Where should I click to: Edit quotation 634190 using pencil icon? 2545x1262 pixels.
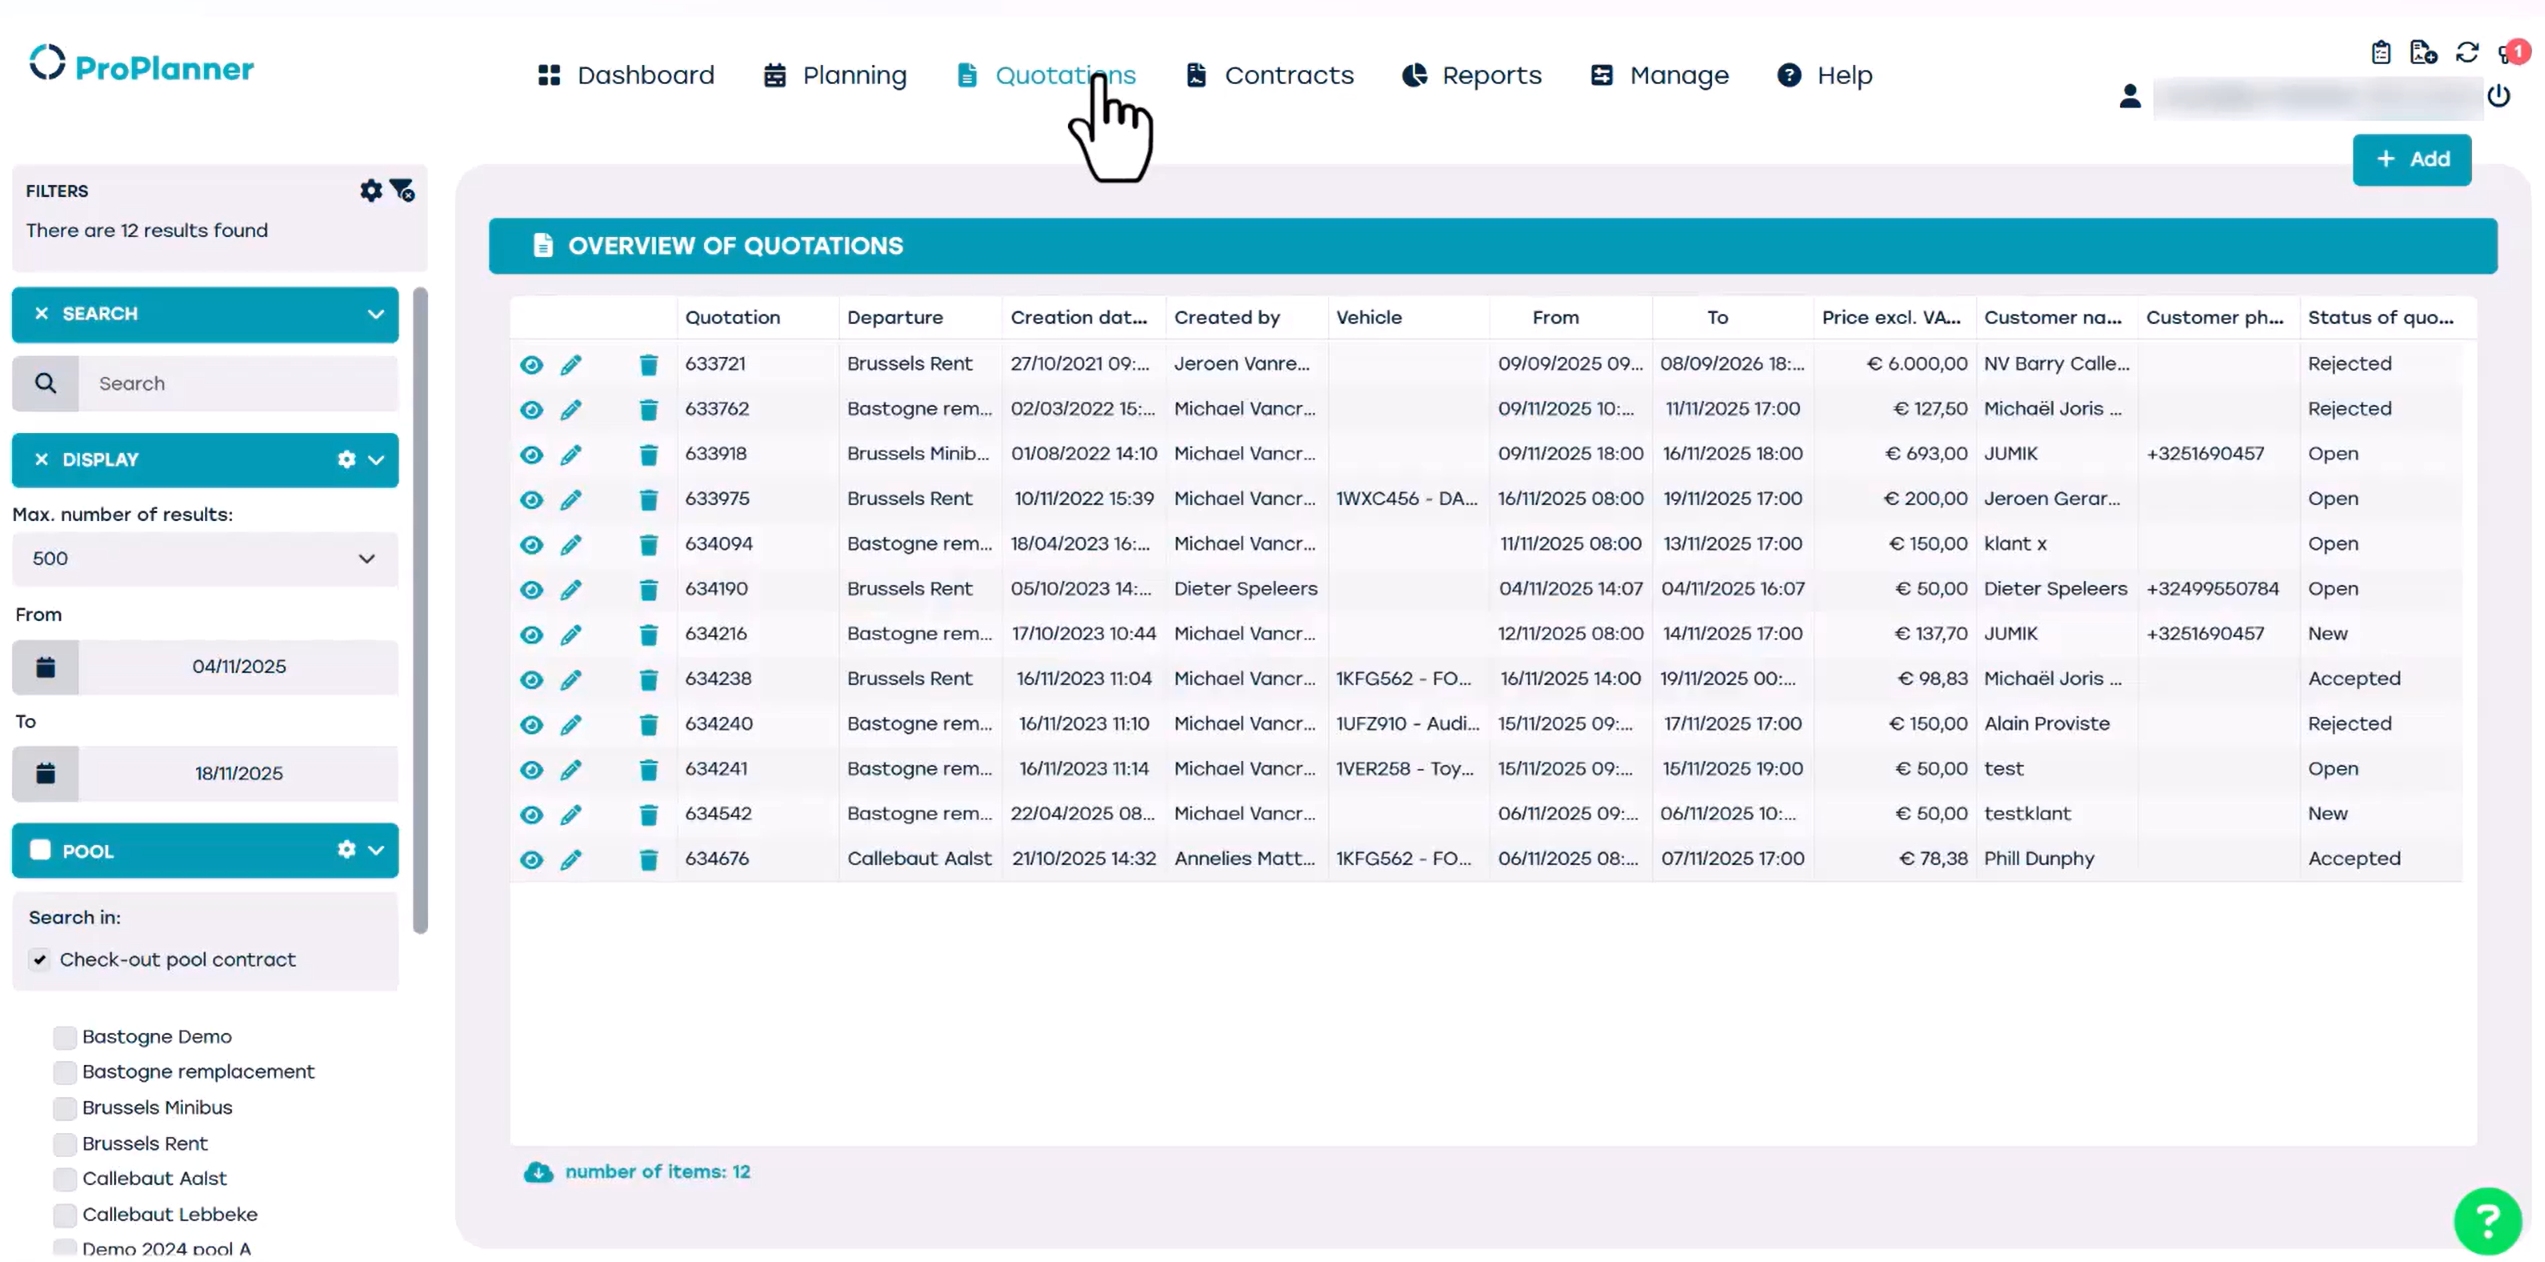pos(570,589)
